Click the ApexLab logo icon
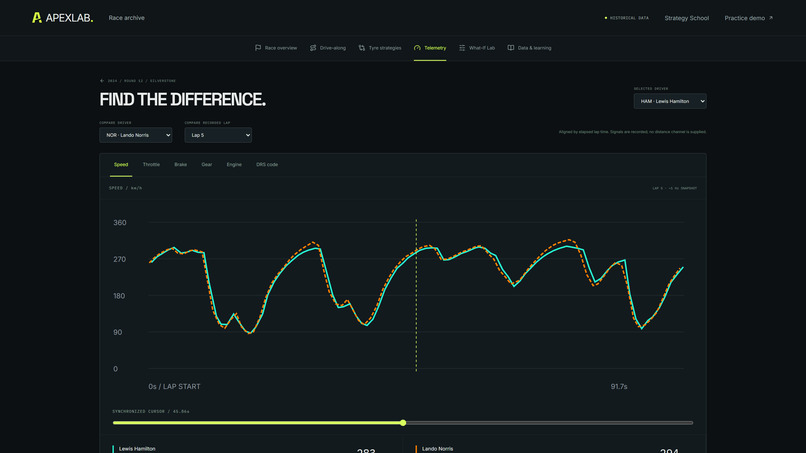 point(36,17)
